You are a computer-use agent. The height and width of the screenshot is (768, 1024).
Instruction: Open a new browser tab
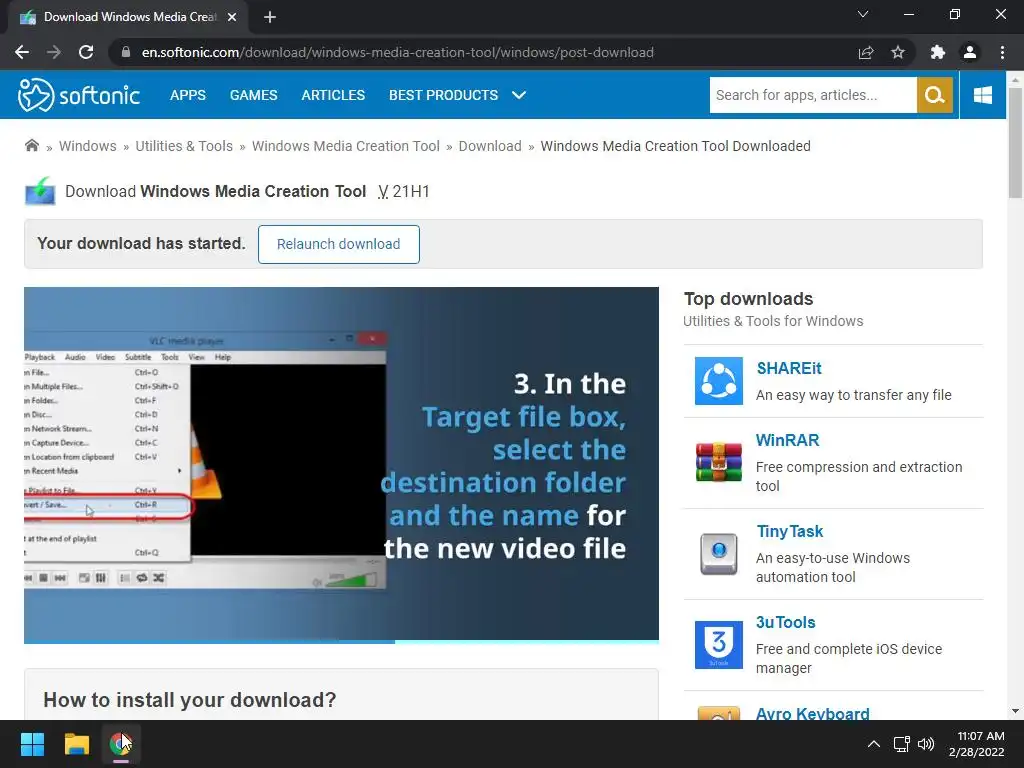click(x=270, y=17)
